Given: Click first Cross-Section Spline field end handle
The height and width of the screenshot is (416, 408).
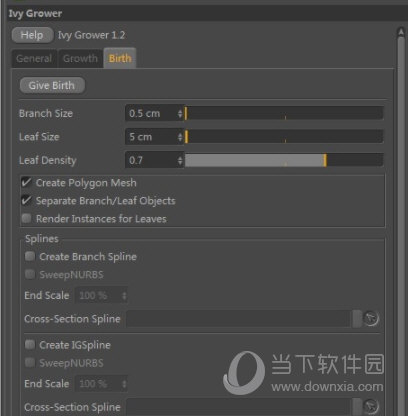Looking at the screenshot, I should tap(357, 319).
